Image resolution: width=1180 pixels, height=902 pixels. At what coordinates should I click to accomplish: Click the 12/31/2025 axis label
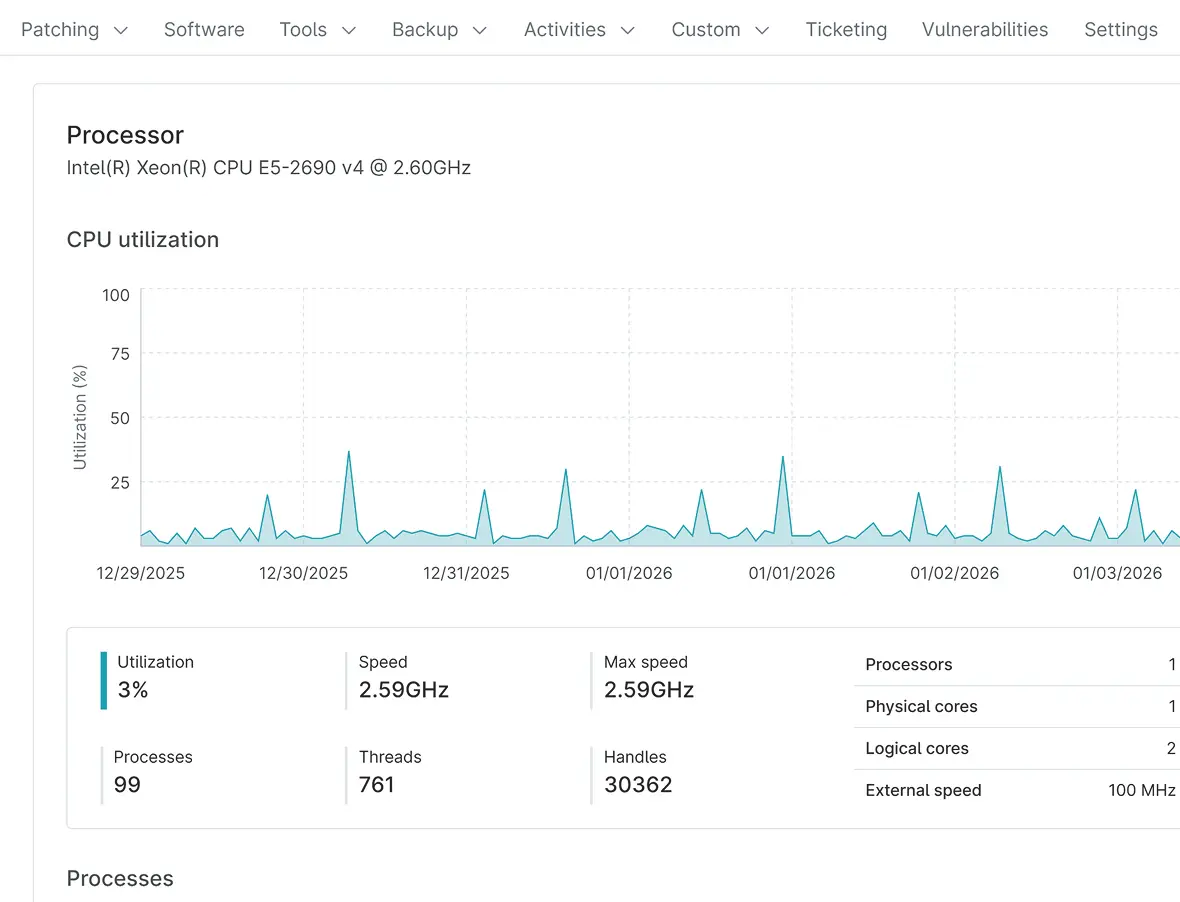coord(466,573)
